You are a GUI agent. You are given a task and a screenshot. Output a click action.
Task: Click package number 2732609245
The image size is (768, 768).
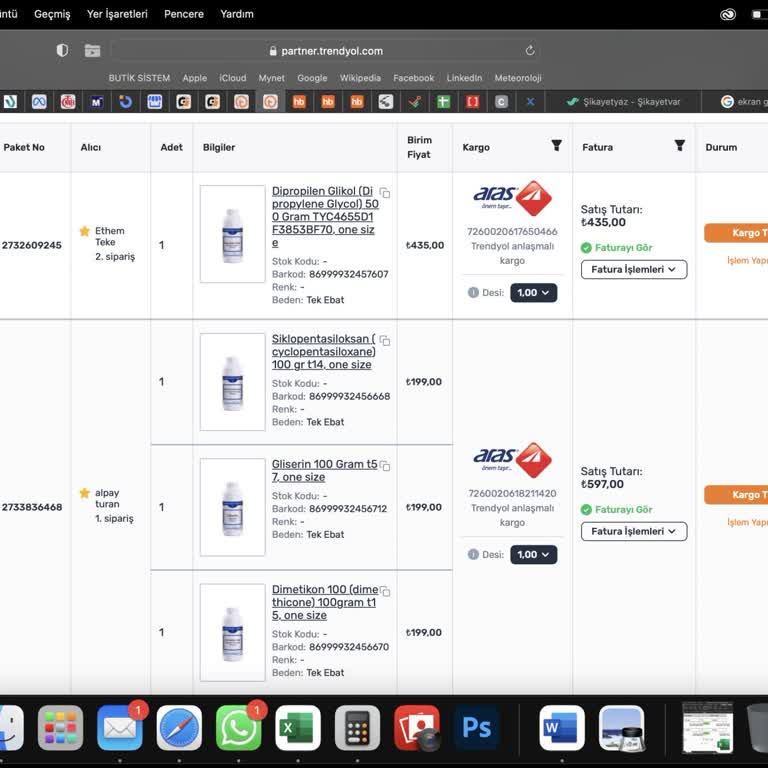click(x=32, y=245)
